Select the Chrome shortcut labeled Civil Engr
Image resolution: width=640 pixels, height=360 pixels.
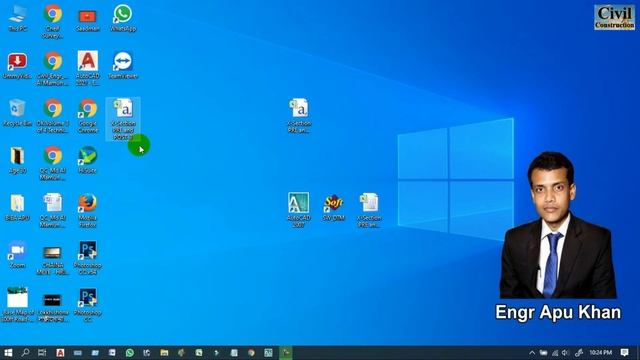click(53, 68)
